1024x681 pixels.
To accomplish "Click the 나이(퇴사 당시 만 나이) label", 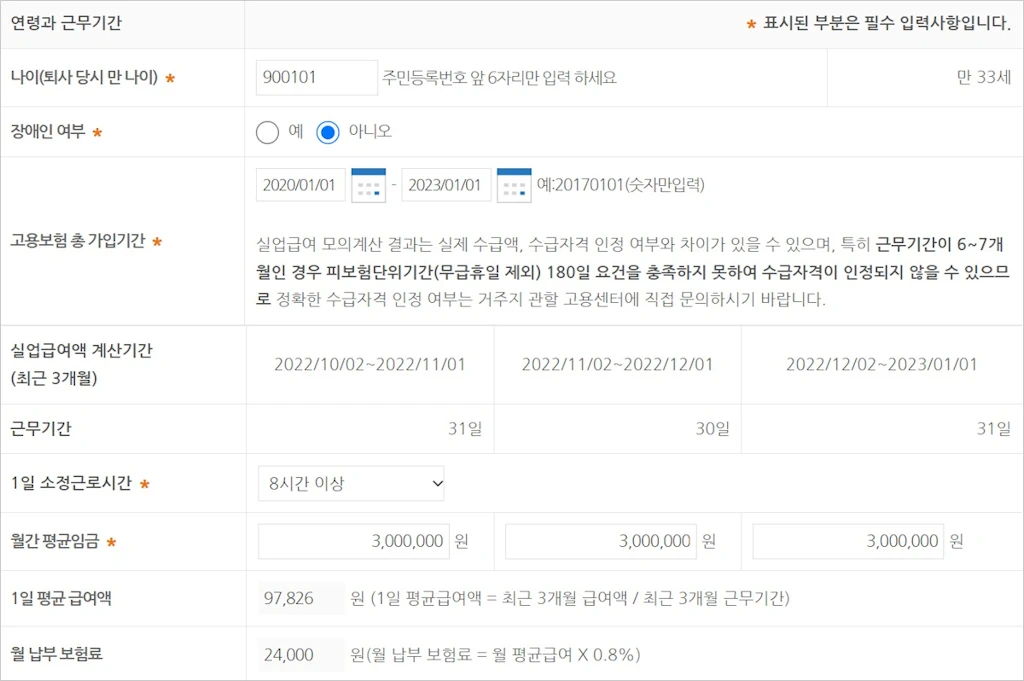I will 84,78.
